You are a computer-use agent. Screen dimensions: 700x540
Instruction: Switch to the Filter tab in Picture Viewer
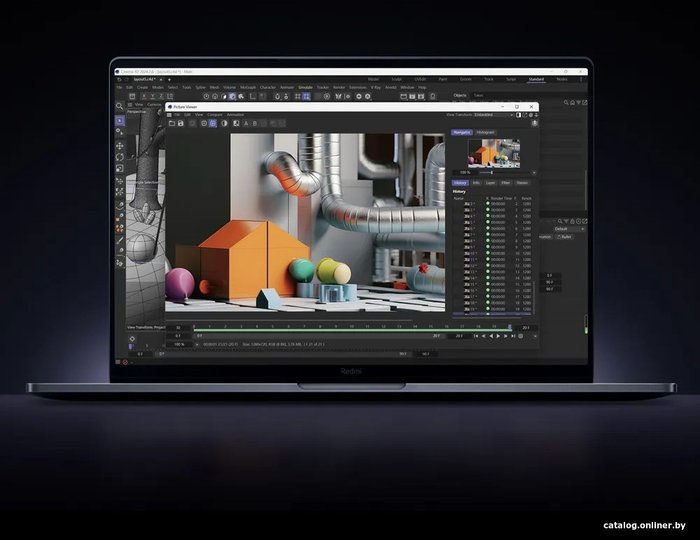click(505, 183)
